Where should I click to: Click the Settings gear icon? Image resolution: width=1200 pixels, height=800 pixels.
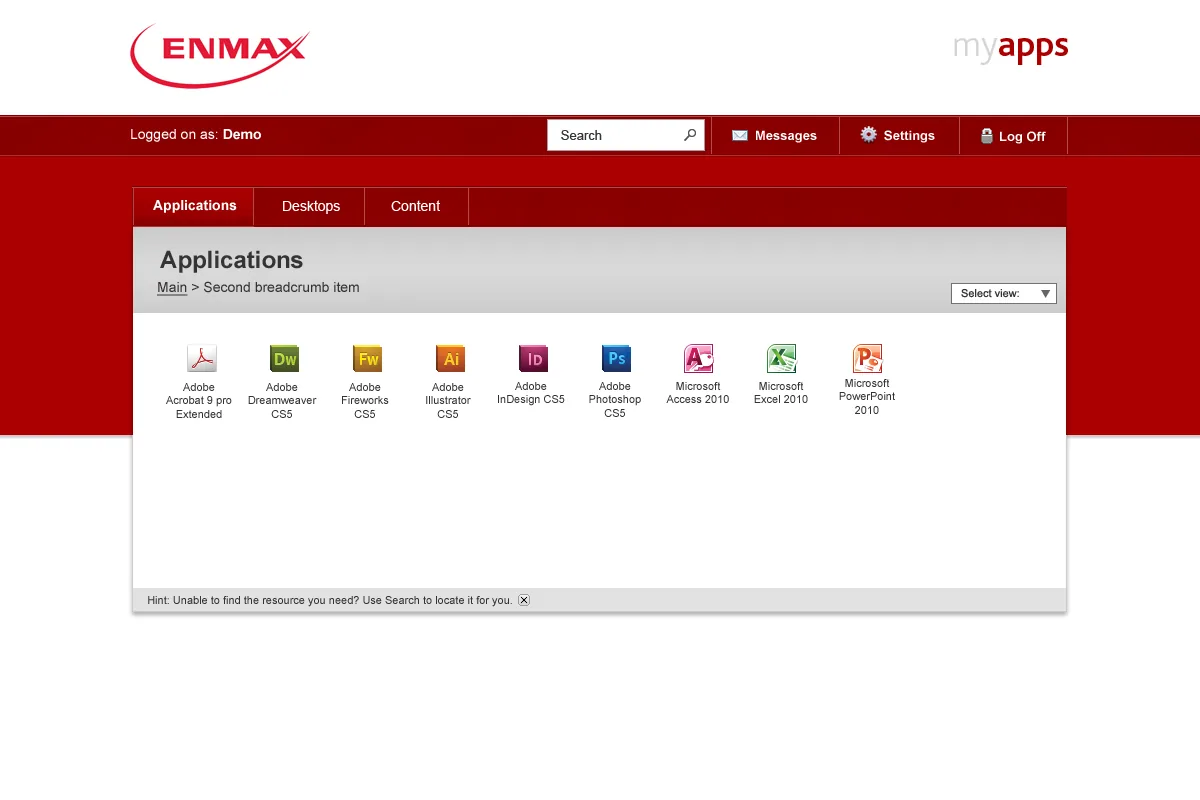tap(868, 134)
